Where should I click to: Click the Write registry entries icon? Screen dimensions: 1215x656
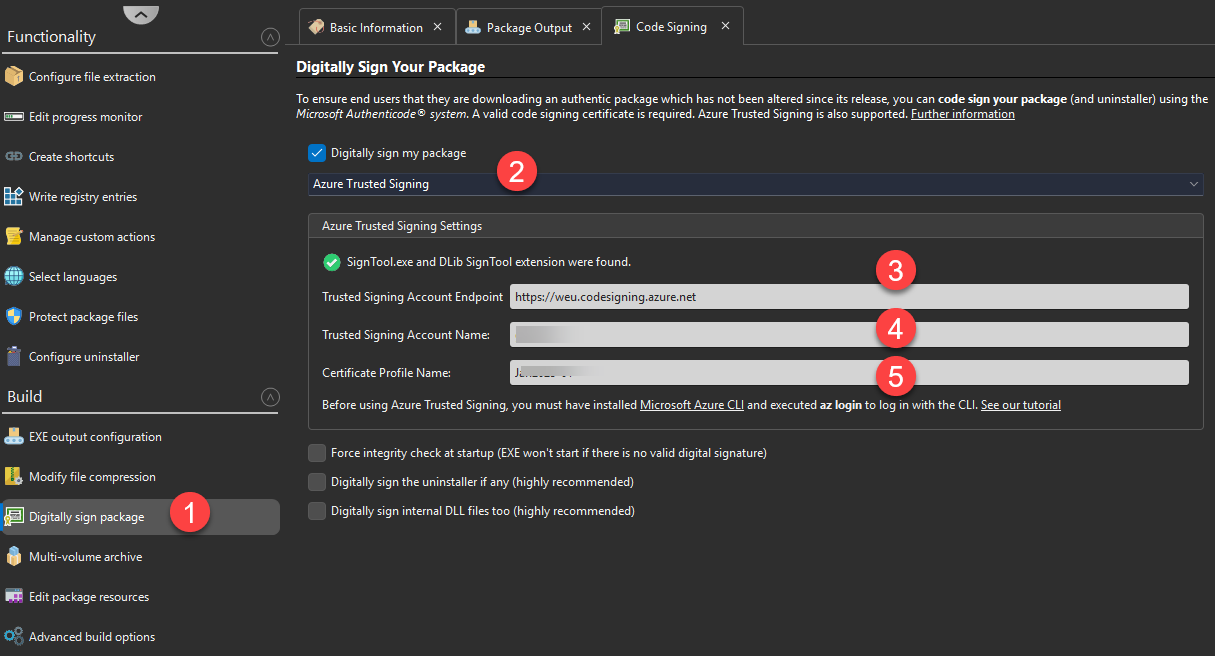(x=14, y=197)
